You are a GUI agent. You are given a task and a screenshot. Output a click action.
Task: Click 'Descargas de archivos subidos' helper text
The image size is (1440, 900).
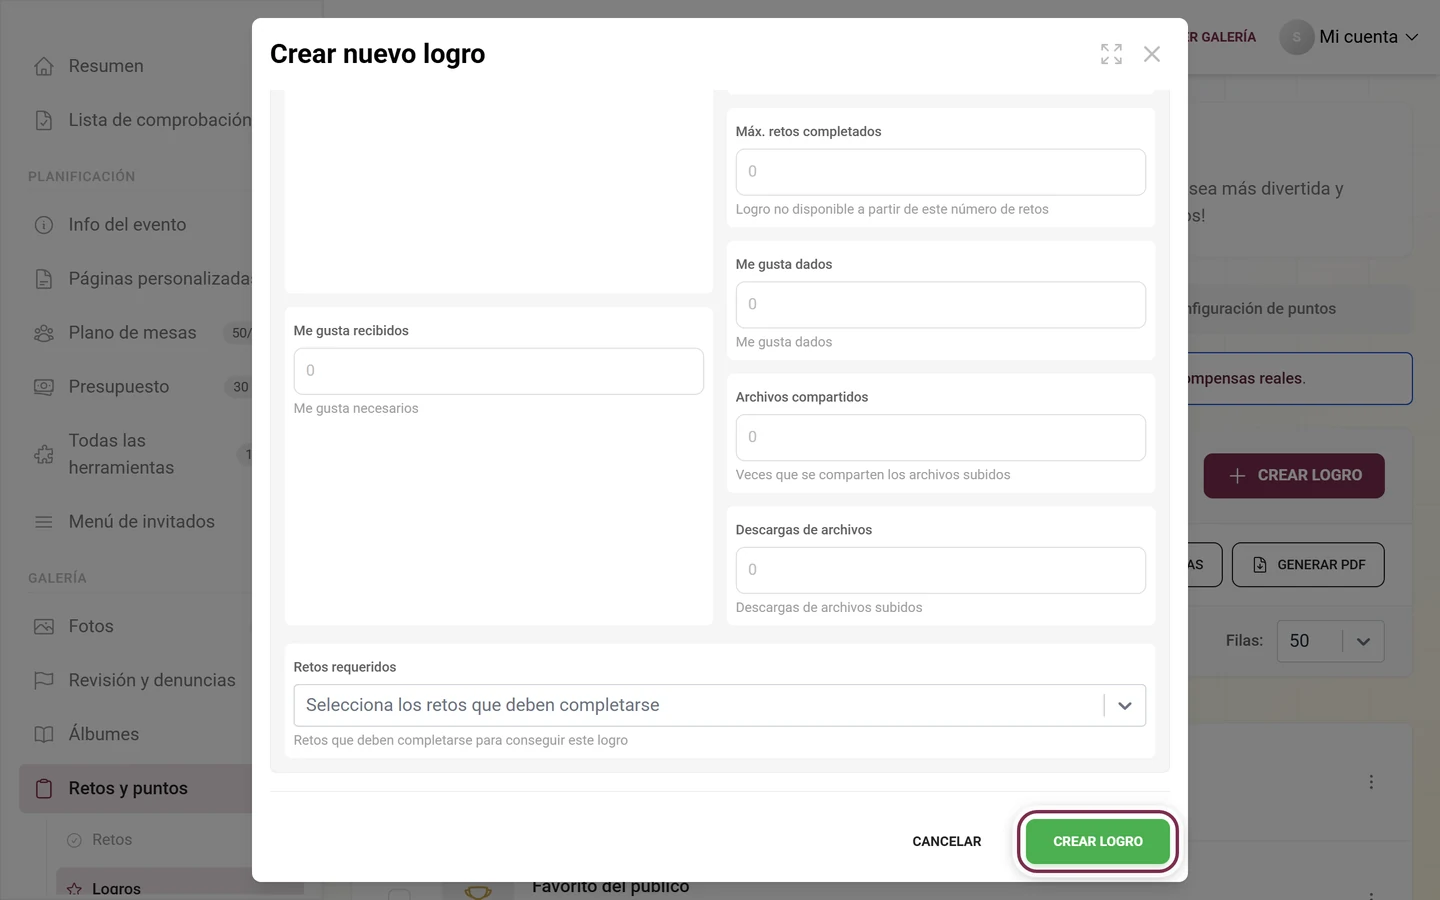pyautogui.click(x=829, y=608)
